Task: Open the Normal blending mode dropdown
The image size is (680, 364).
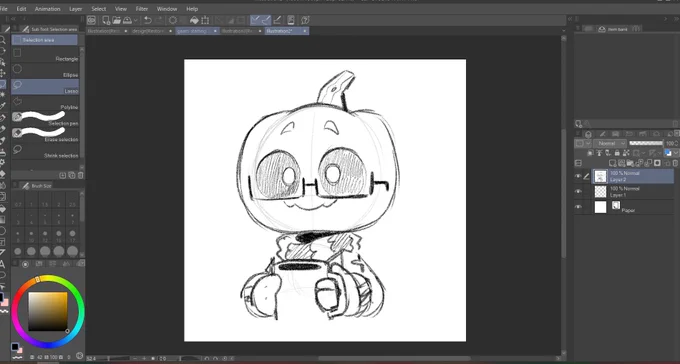Action: click(610, 143)
